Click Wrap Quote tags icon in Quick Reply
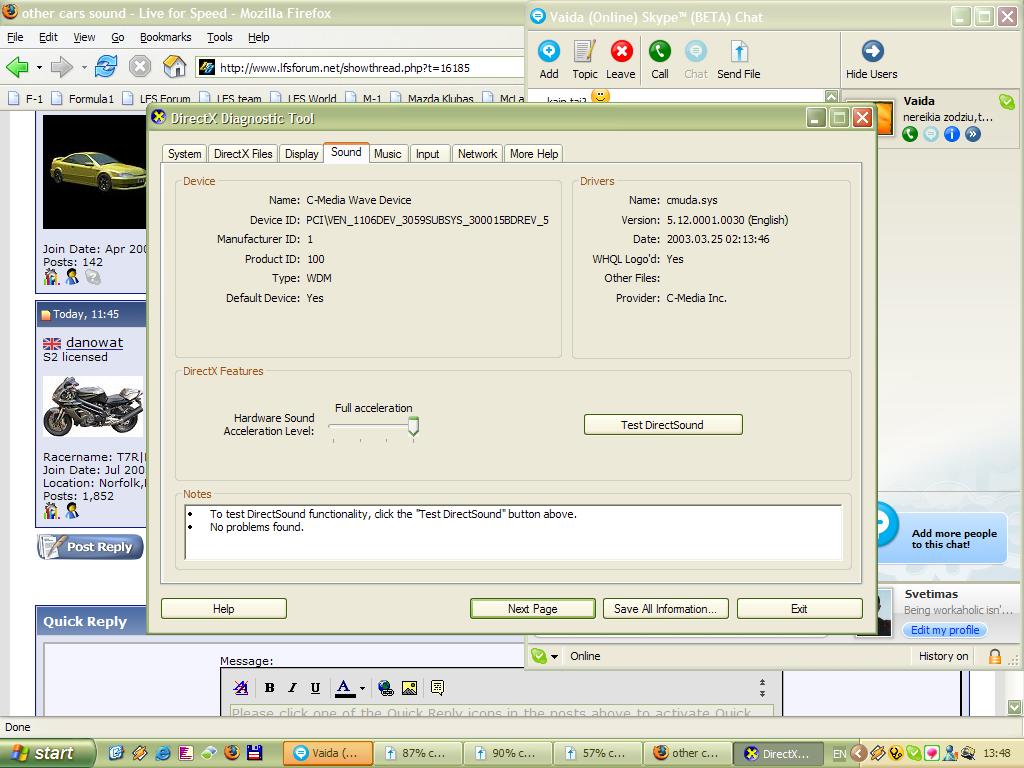 point(438,688)
